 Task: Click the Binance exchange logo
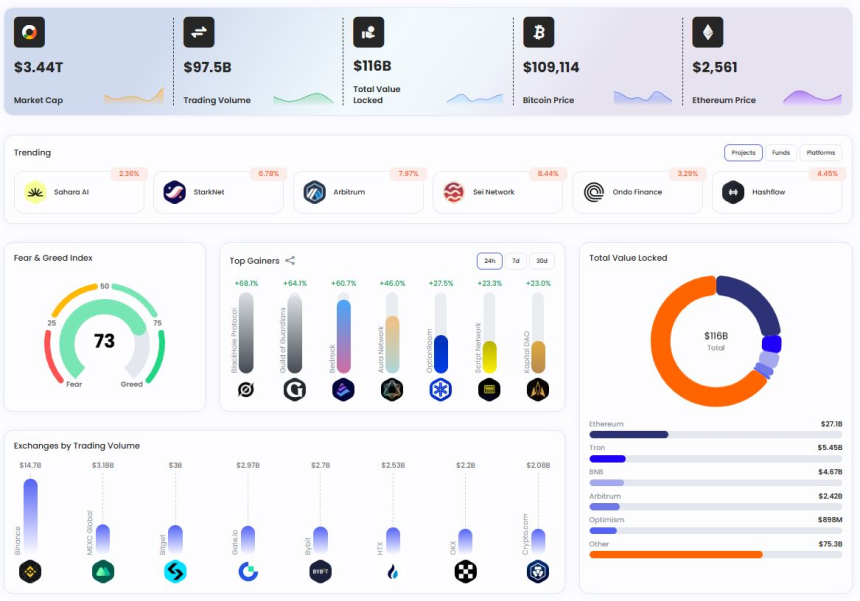pos(30,572)
